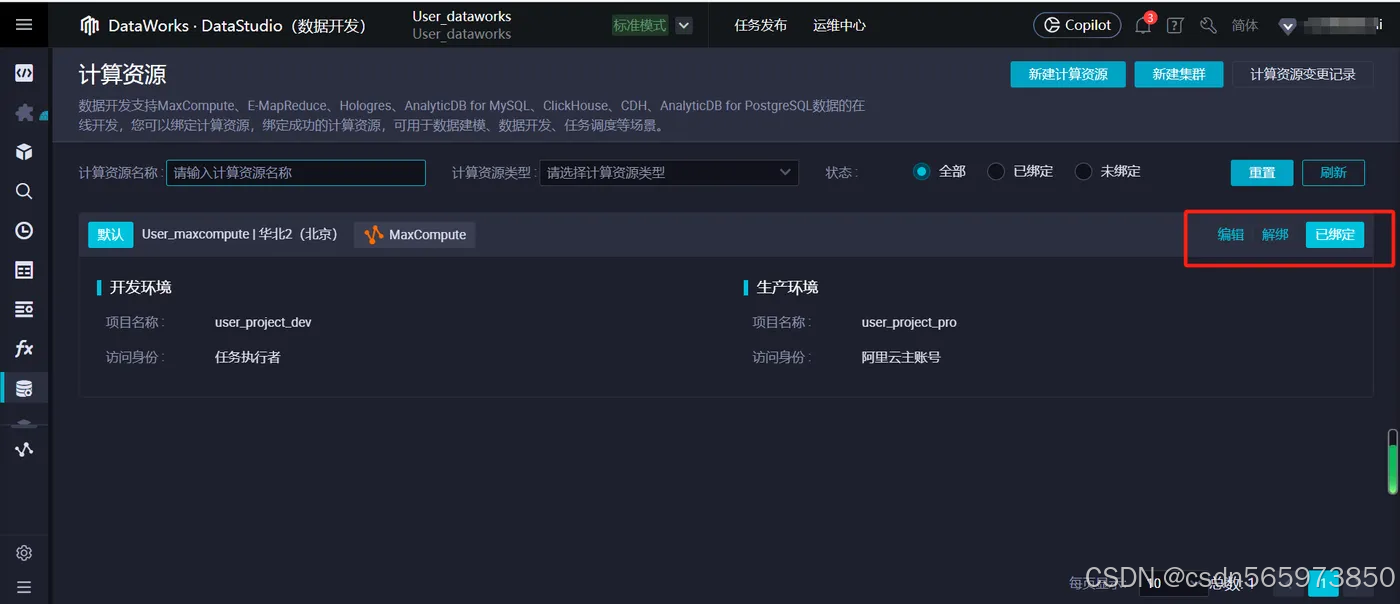Click the MaxCompute engine icon tag
The width and height of the screenshot is (1400, 604).
click(415, 235)
